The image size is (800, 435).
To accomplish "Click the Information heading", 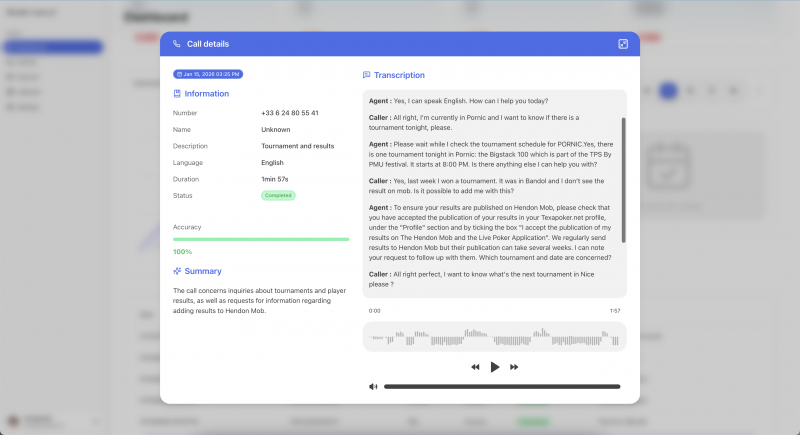I will click(x=207, y=93).
